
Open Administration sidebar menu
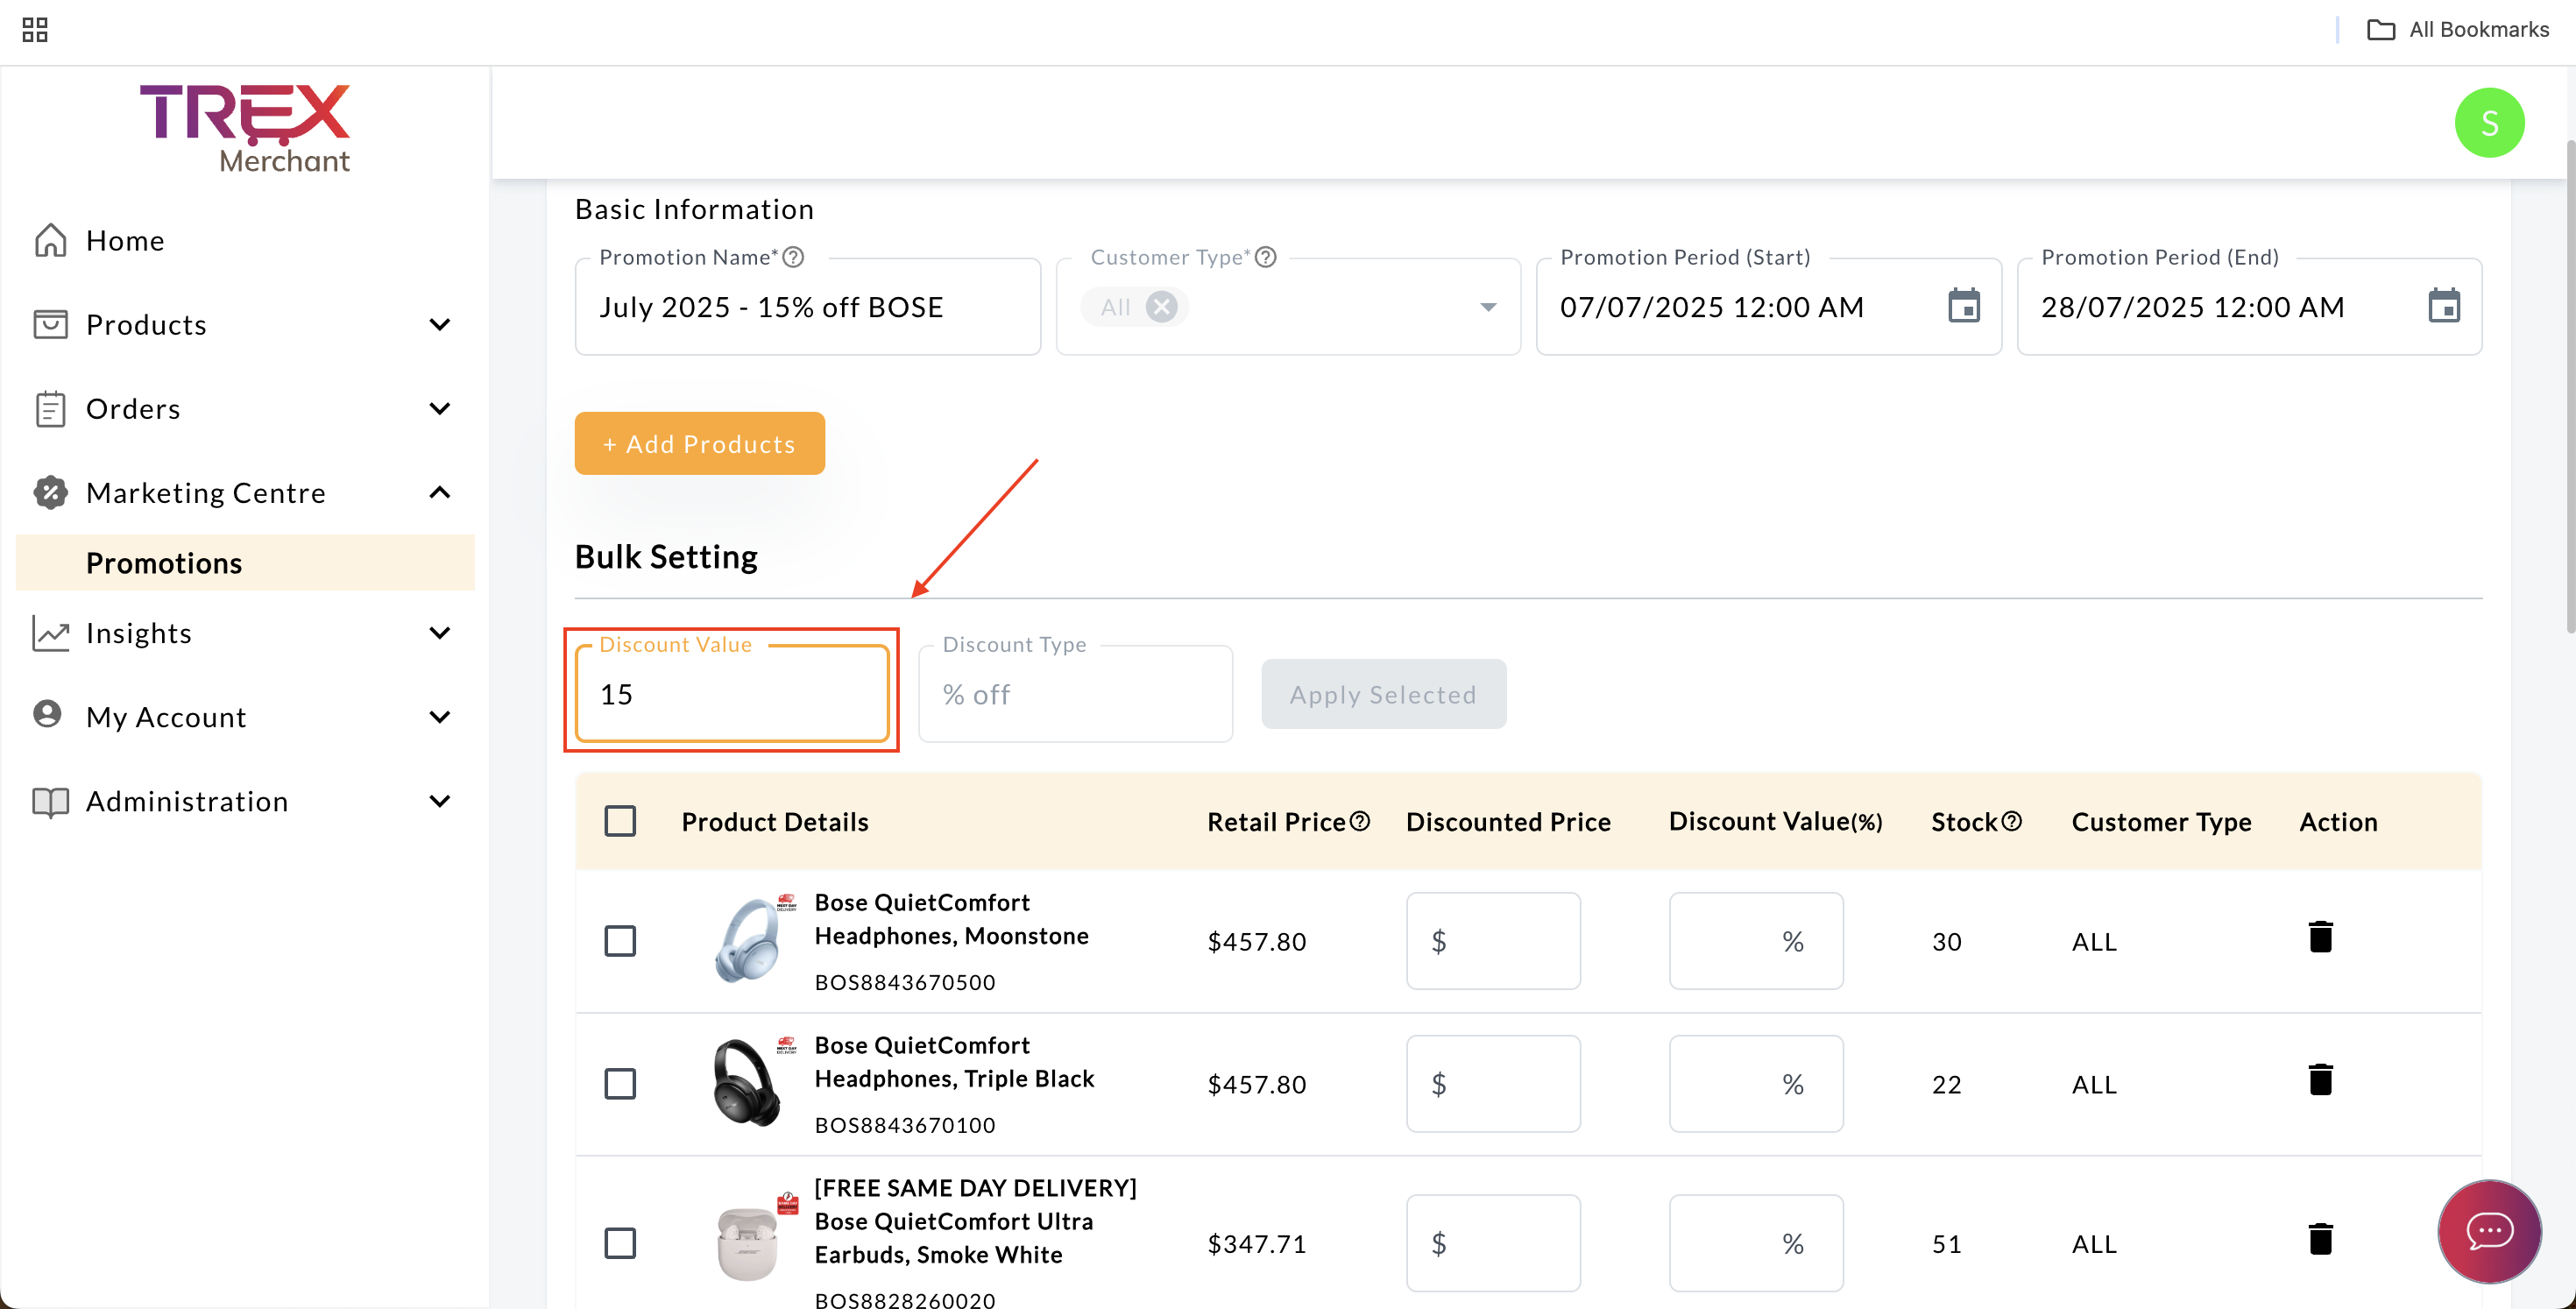(x=245, y=801)
